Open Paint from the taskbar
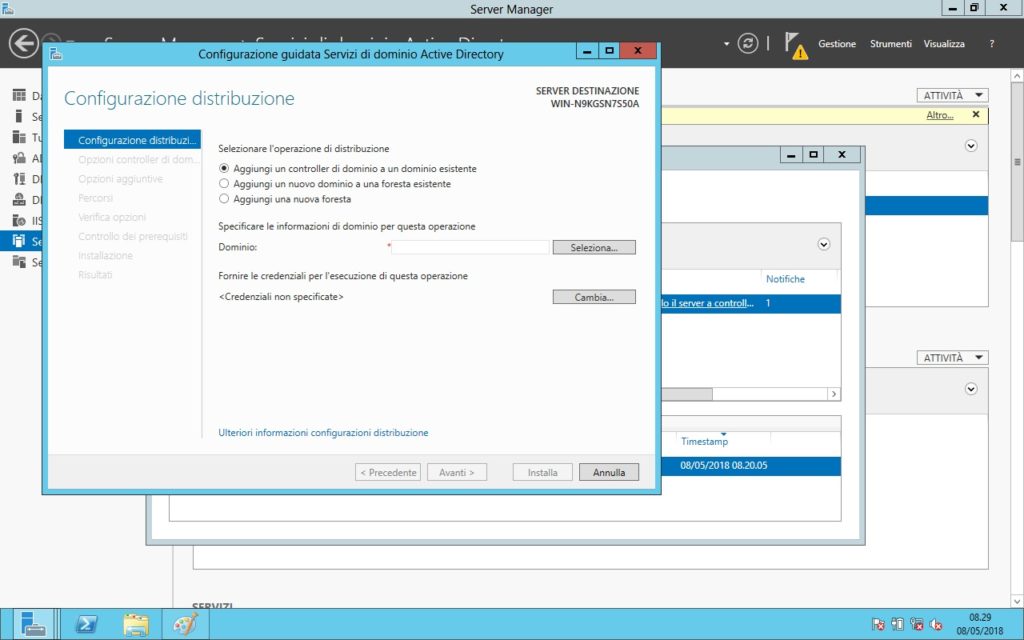This screenshot has width=1024, height=640. point(185,624)
